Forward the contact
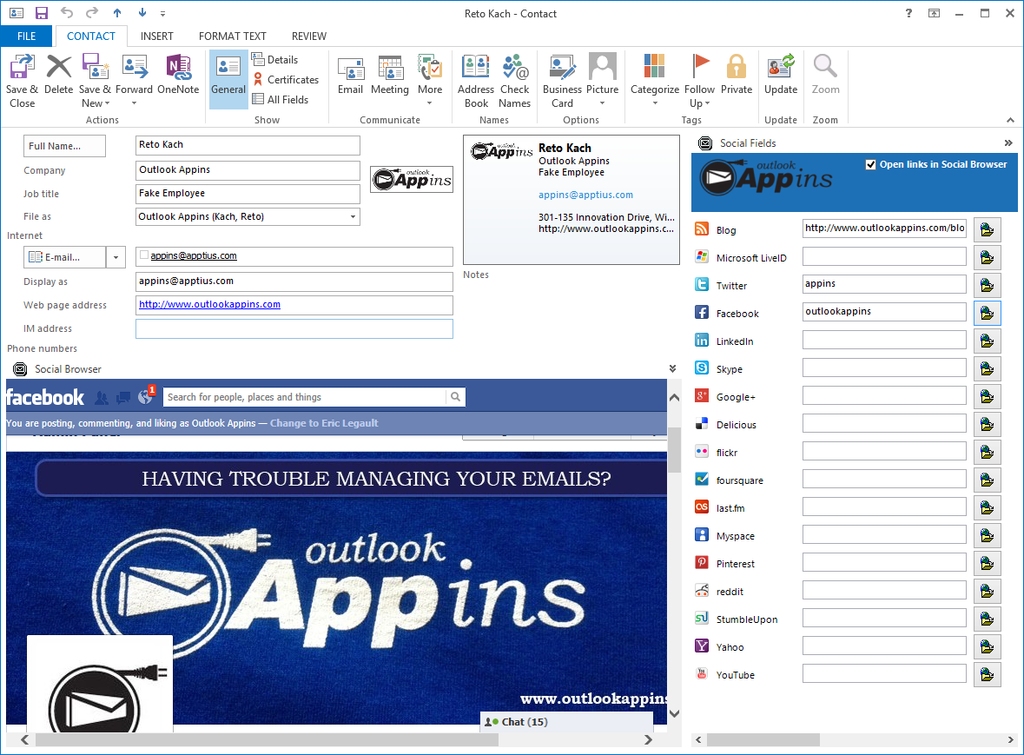Screen dimensions: 1024x755 tap(134, 81)
